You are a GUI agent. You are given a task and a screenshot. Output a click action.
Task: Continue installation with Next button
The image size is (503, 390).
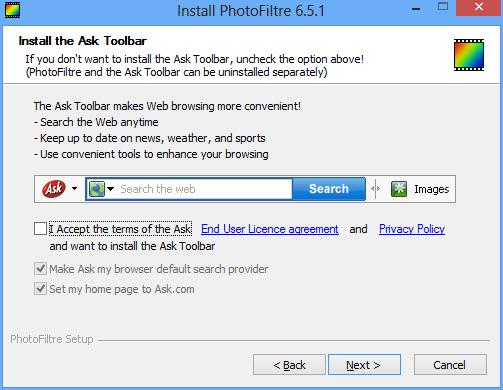364,365
